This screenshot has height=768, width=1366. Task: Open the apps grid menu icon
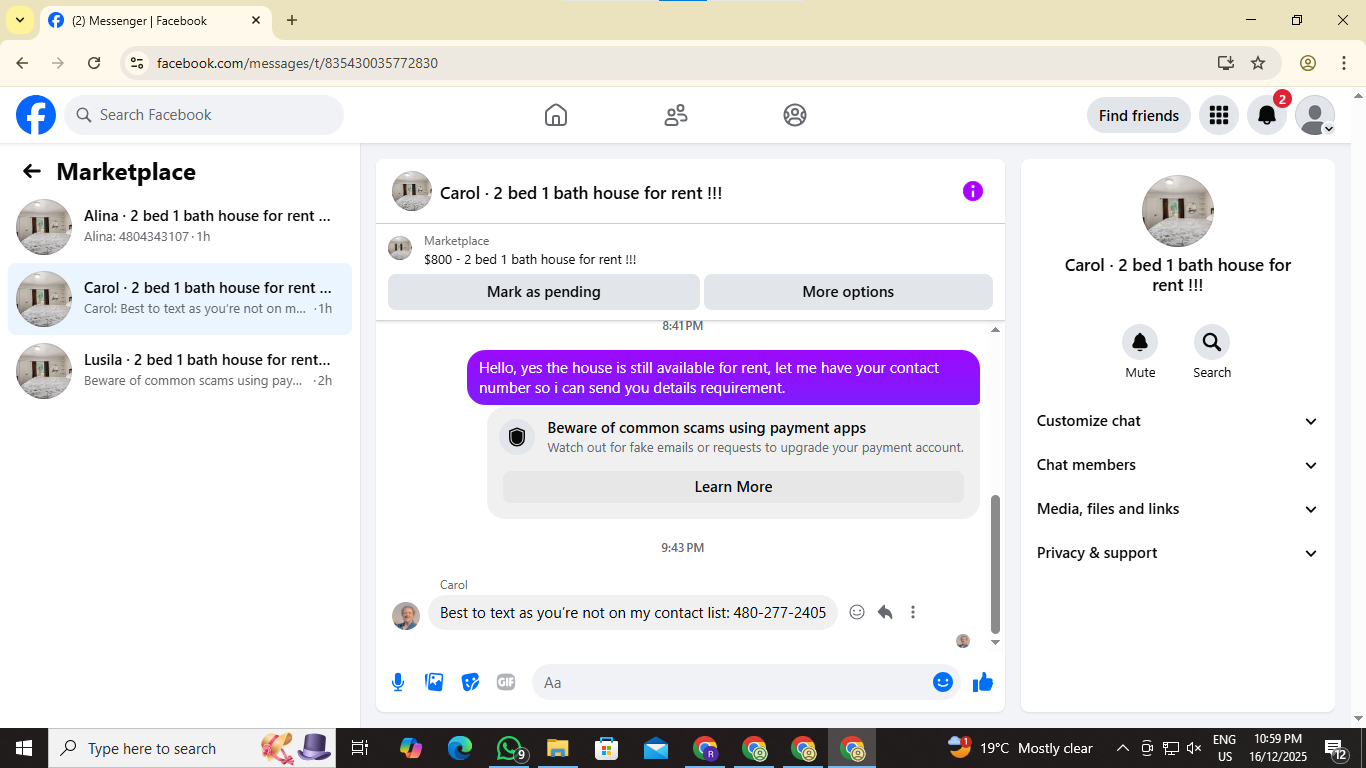(x=1218, y=115)
